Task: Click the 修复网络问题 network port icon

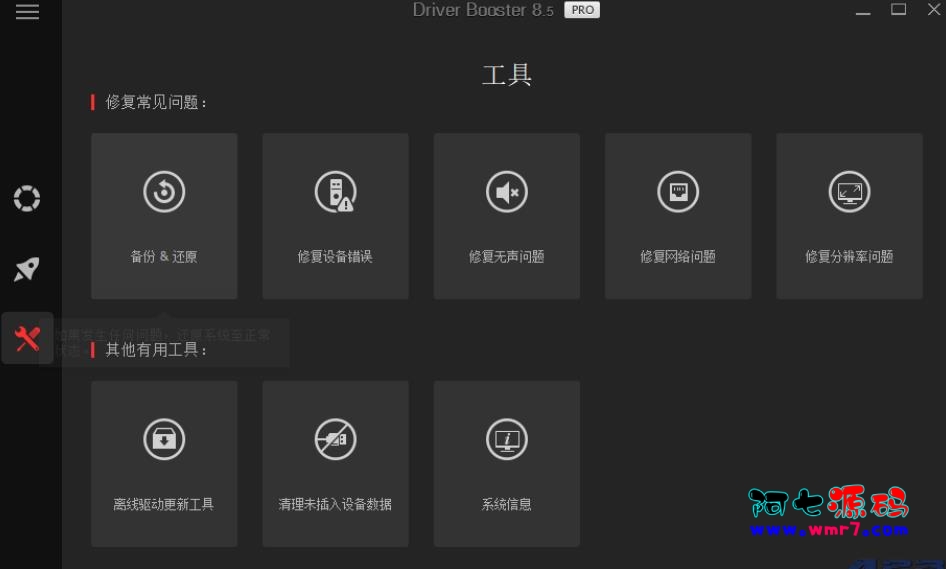Action: coord(678,192)
